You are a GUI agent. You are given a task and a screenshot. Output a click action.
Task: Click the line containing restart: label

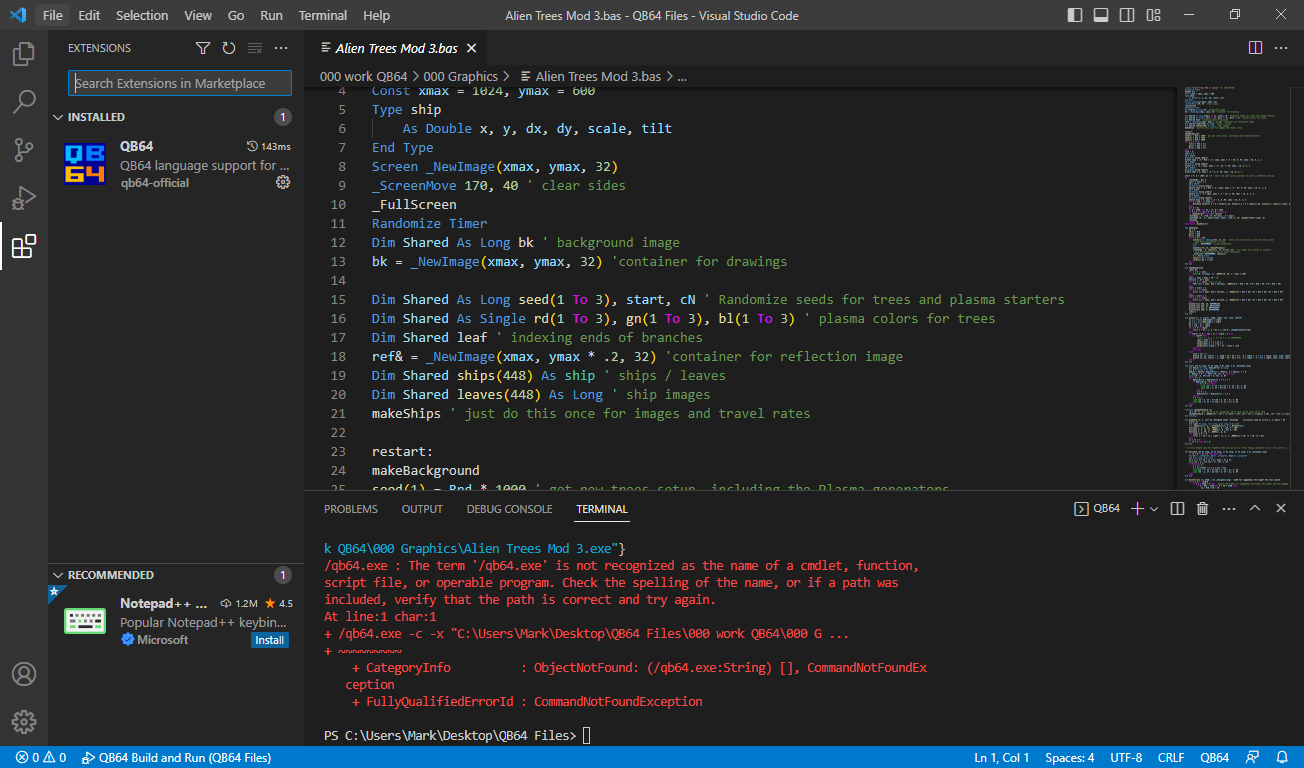[402, 451]
